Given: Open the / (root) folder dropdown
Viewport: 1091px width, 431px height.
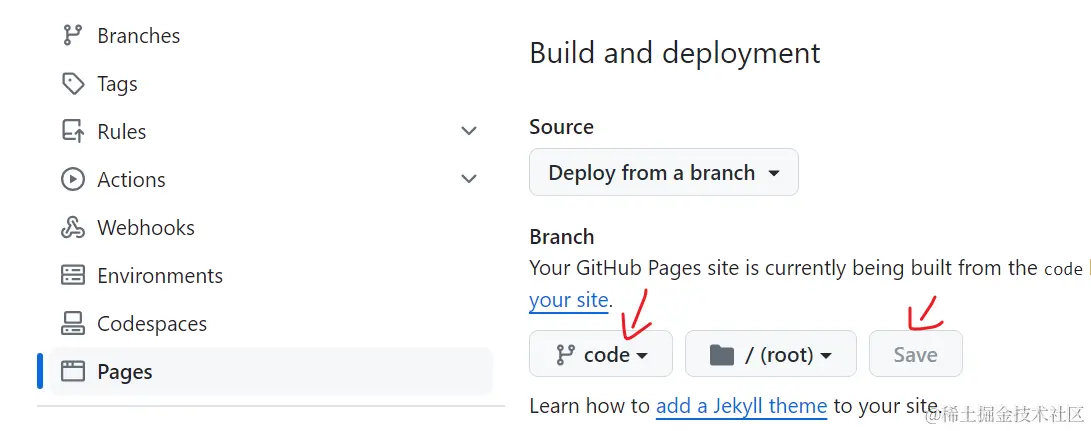Looking at the screenshot, I should tap(770, 354).
